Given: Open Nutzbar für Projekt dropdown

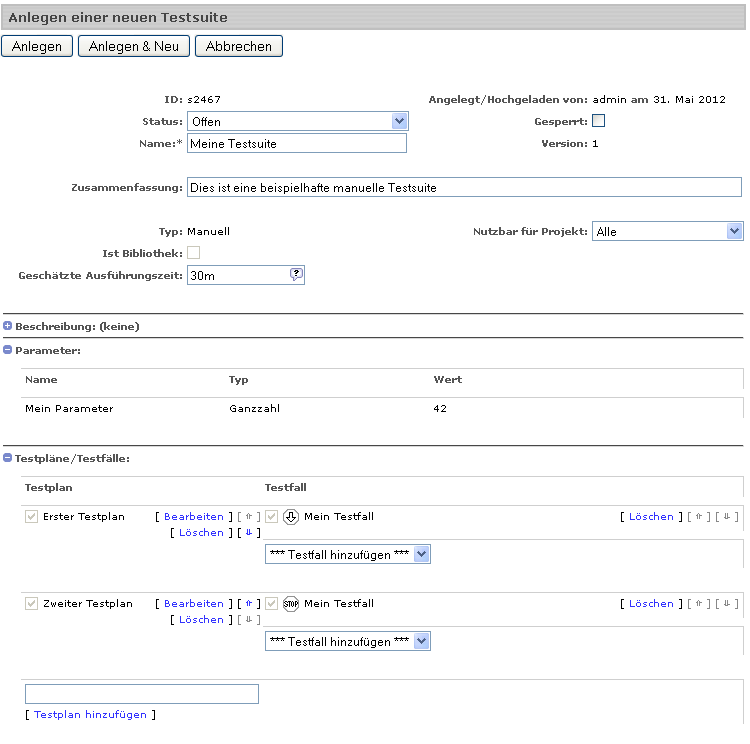Looking at the screenshot, I should coord(668,231).
